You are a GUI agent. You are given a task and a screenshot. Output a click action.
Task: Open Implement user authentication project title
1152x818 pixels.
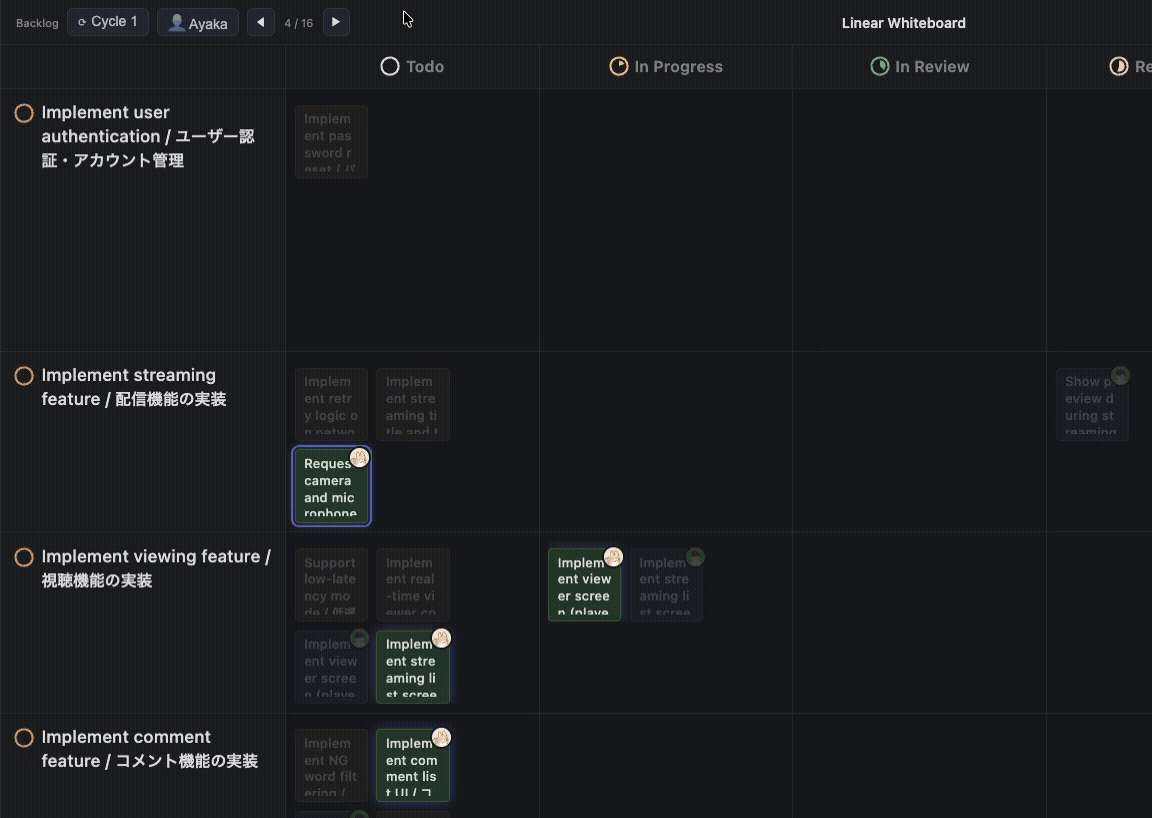click(148, 136)
